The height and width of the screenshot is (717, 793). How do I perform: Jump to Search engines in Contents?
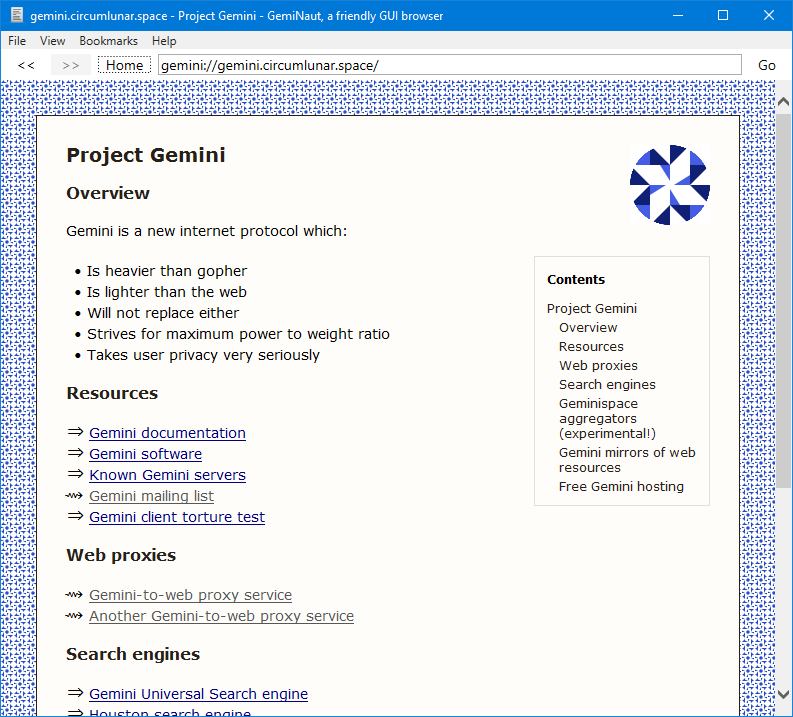point(607,384)
